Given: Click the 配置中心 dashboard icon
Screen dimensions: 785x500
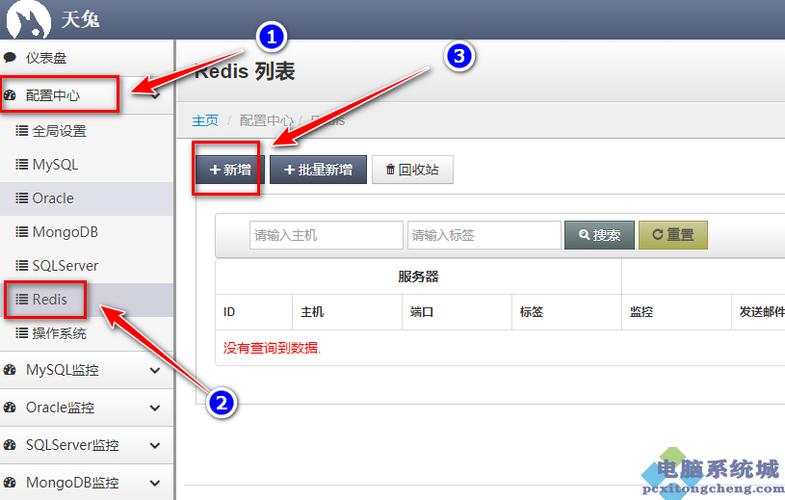Looking at the screenshot, I should point(10,95).
